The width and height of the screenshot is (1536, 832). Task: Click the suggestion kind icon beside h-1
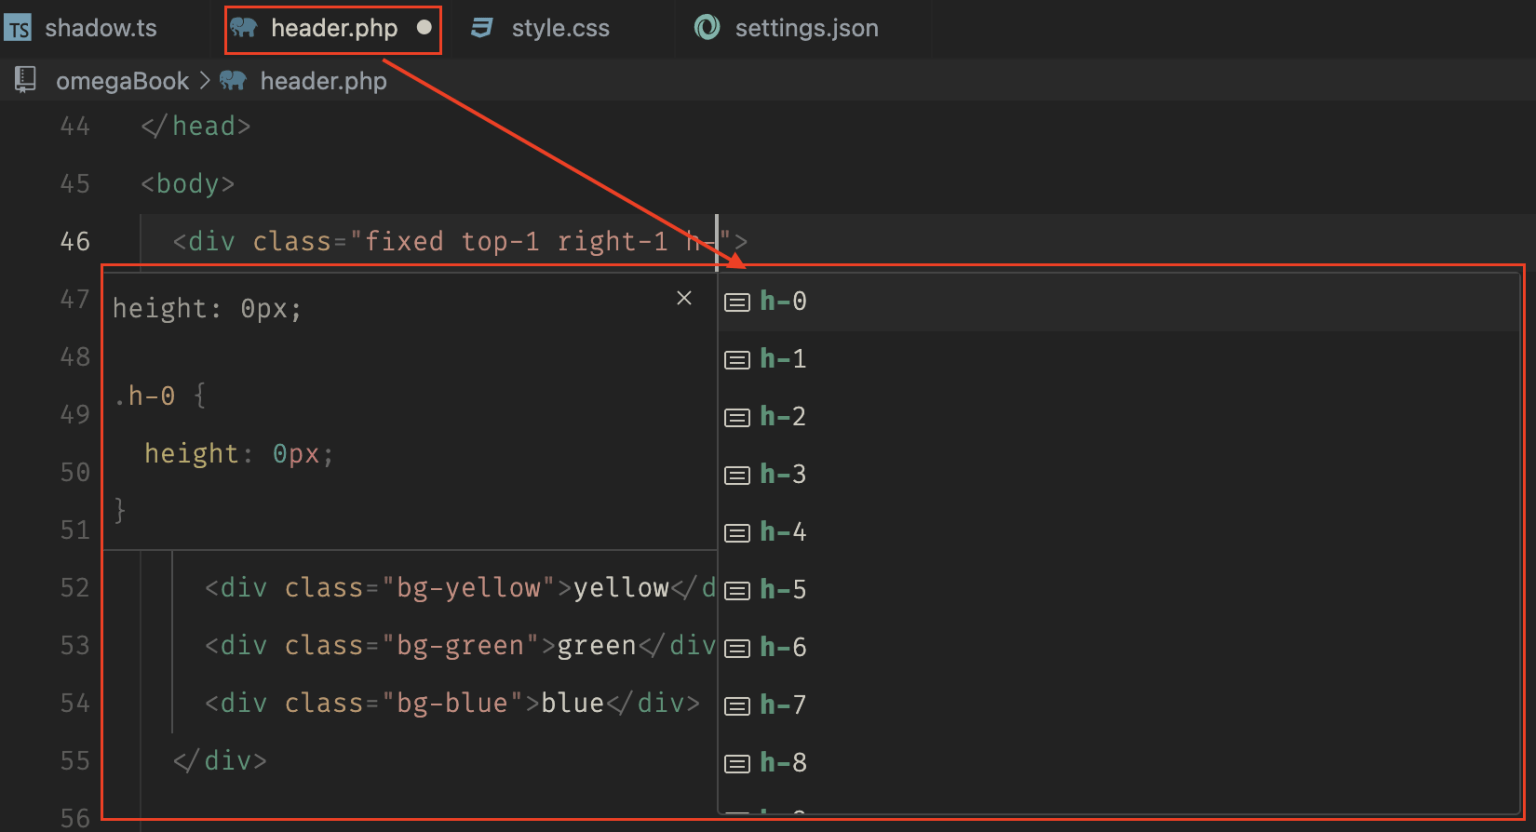[737, 359]
